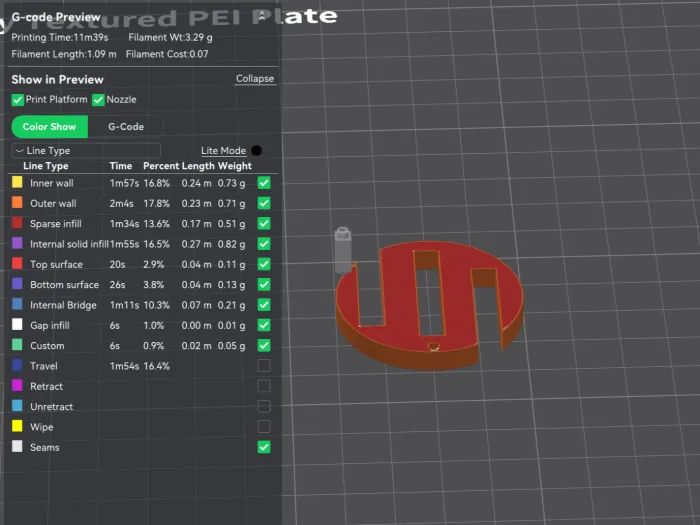Click the dark blue Travel swatch
700x525 pixels.
click(x=17, y=365)
